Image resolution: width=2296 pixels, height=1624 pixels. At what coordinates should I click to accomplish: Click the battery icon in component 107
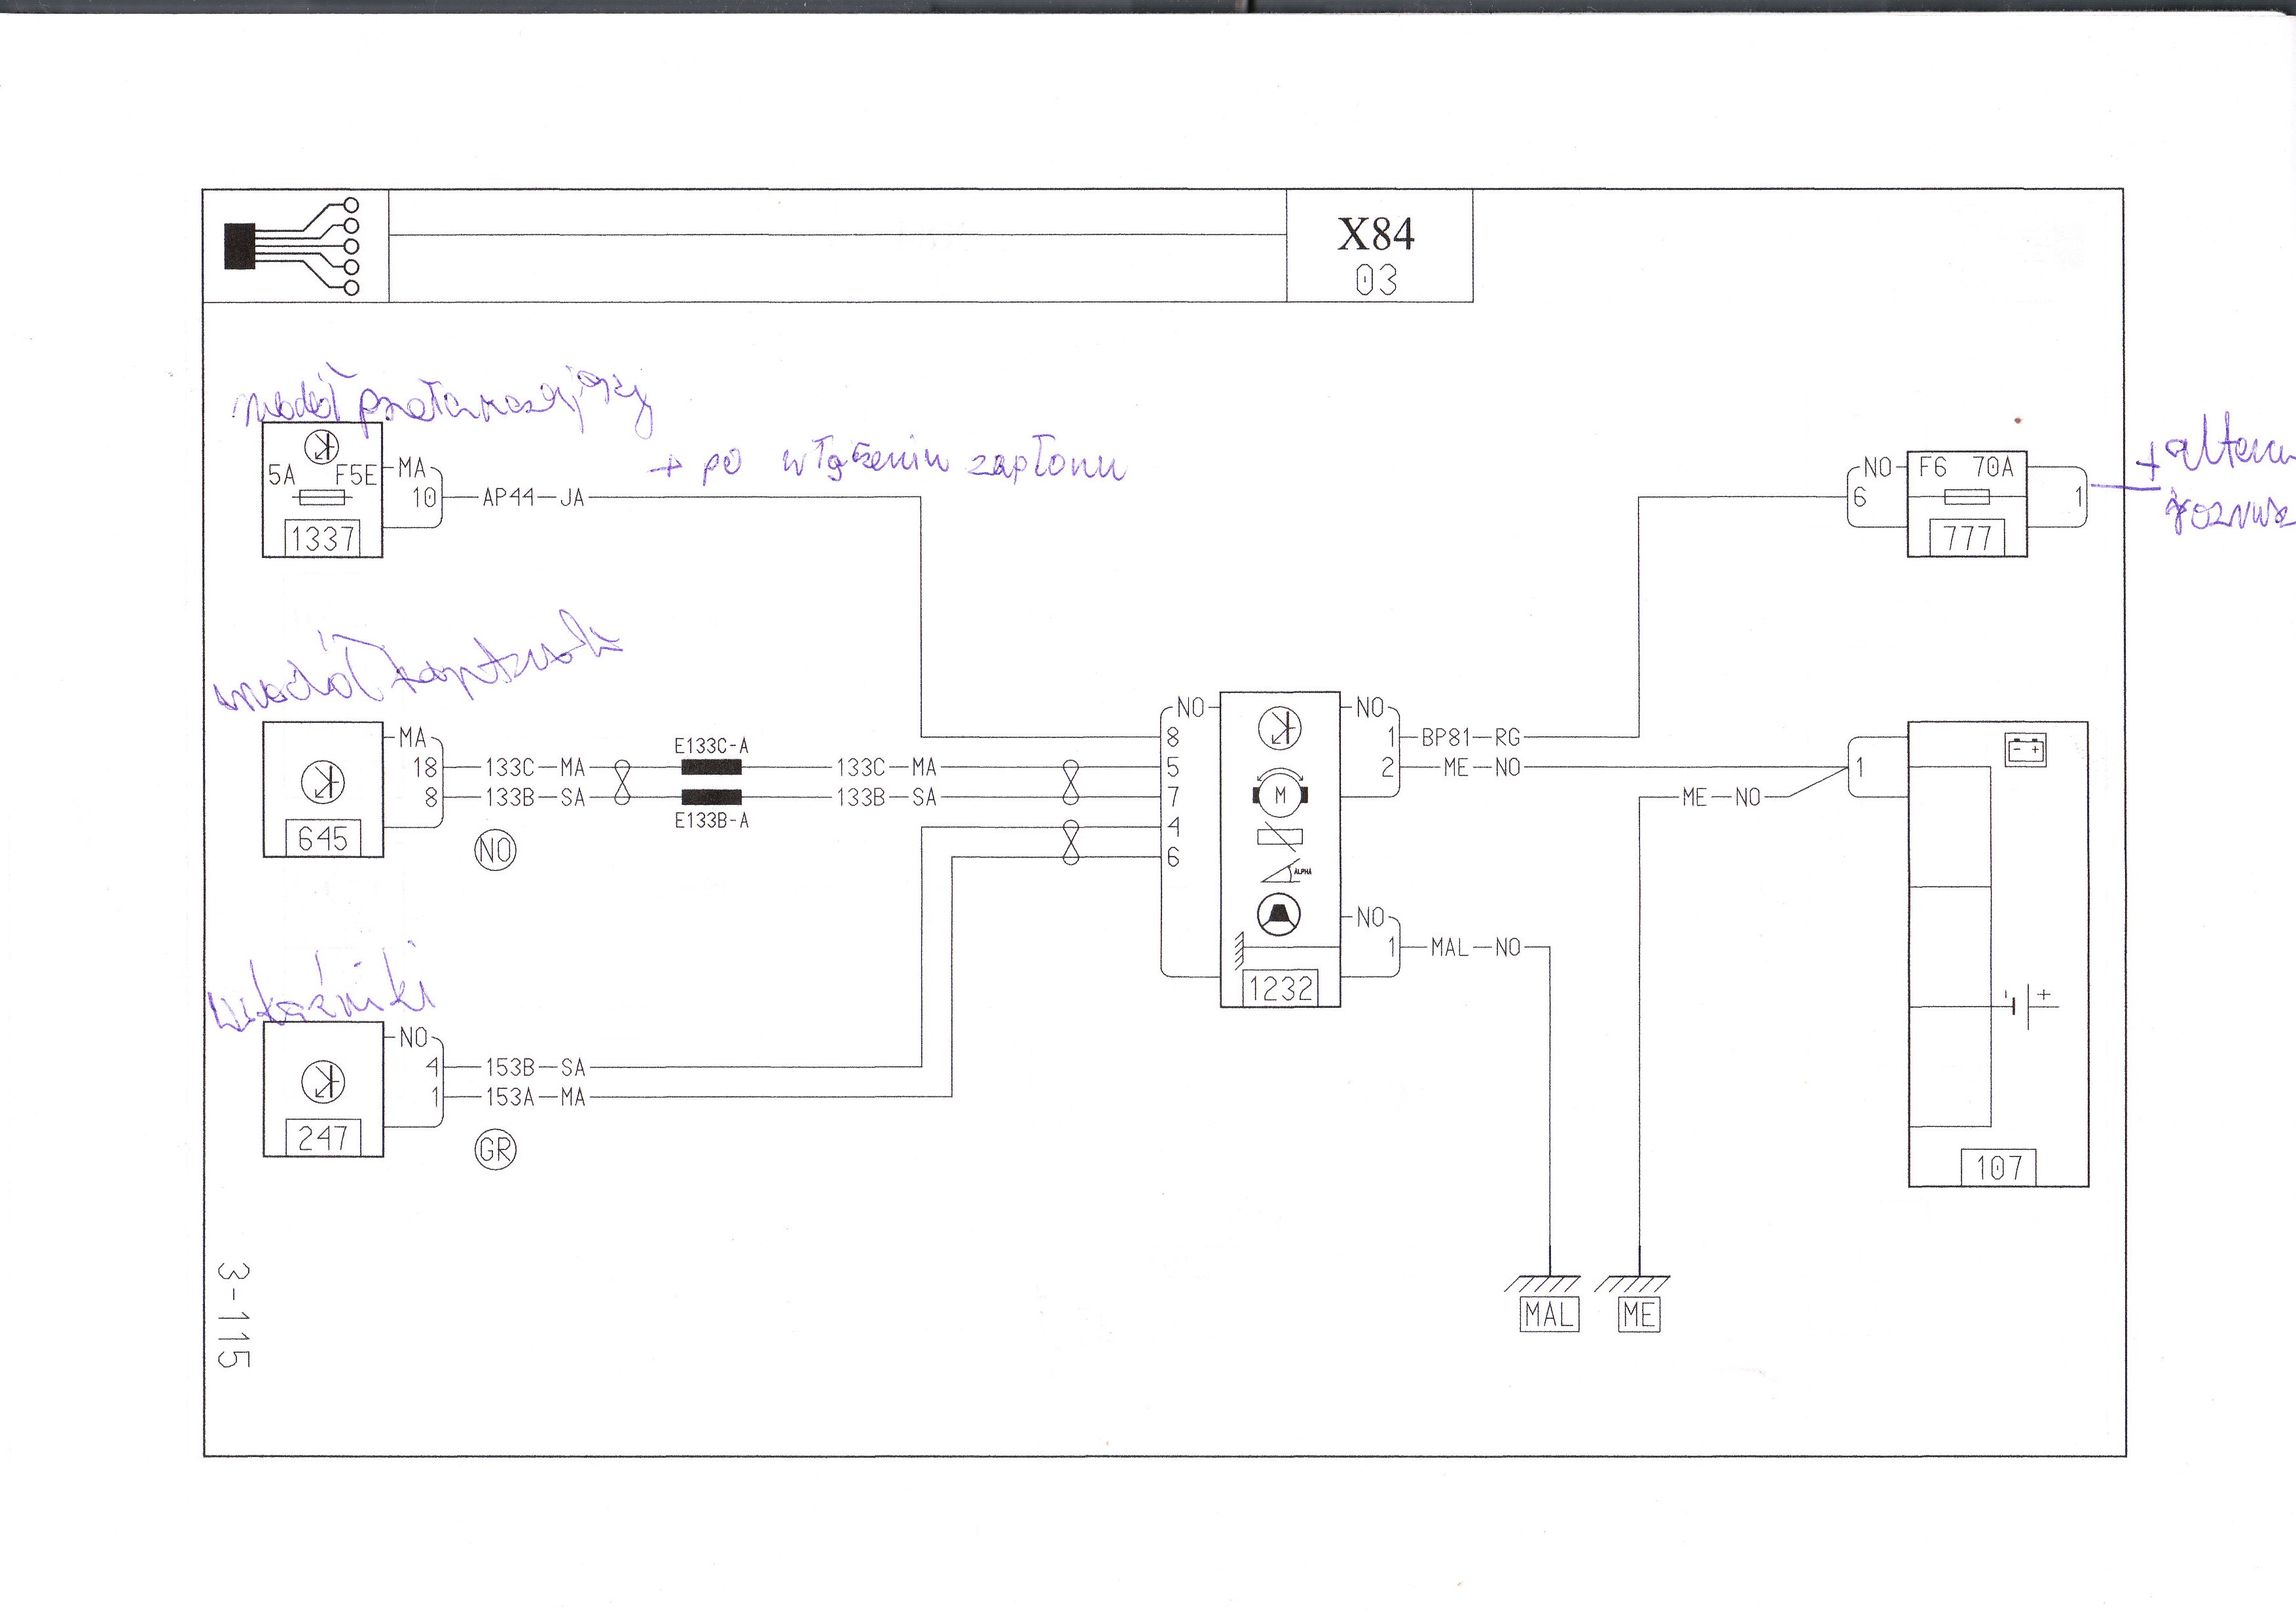(2026, 749)
